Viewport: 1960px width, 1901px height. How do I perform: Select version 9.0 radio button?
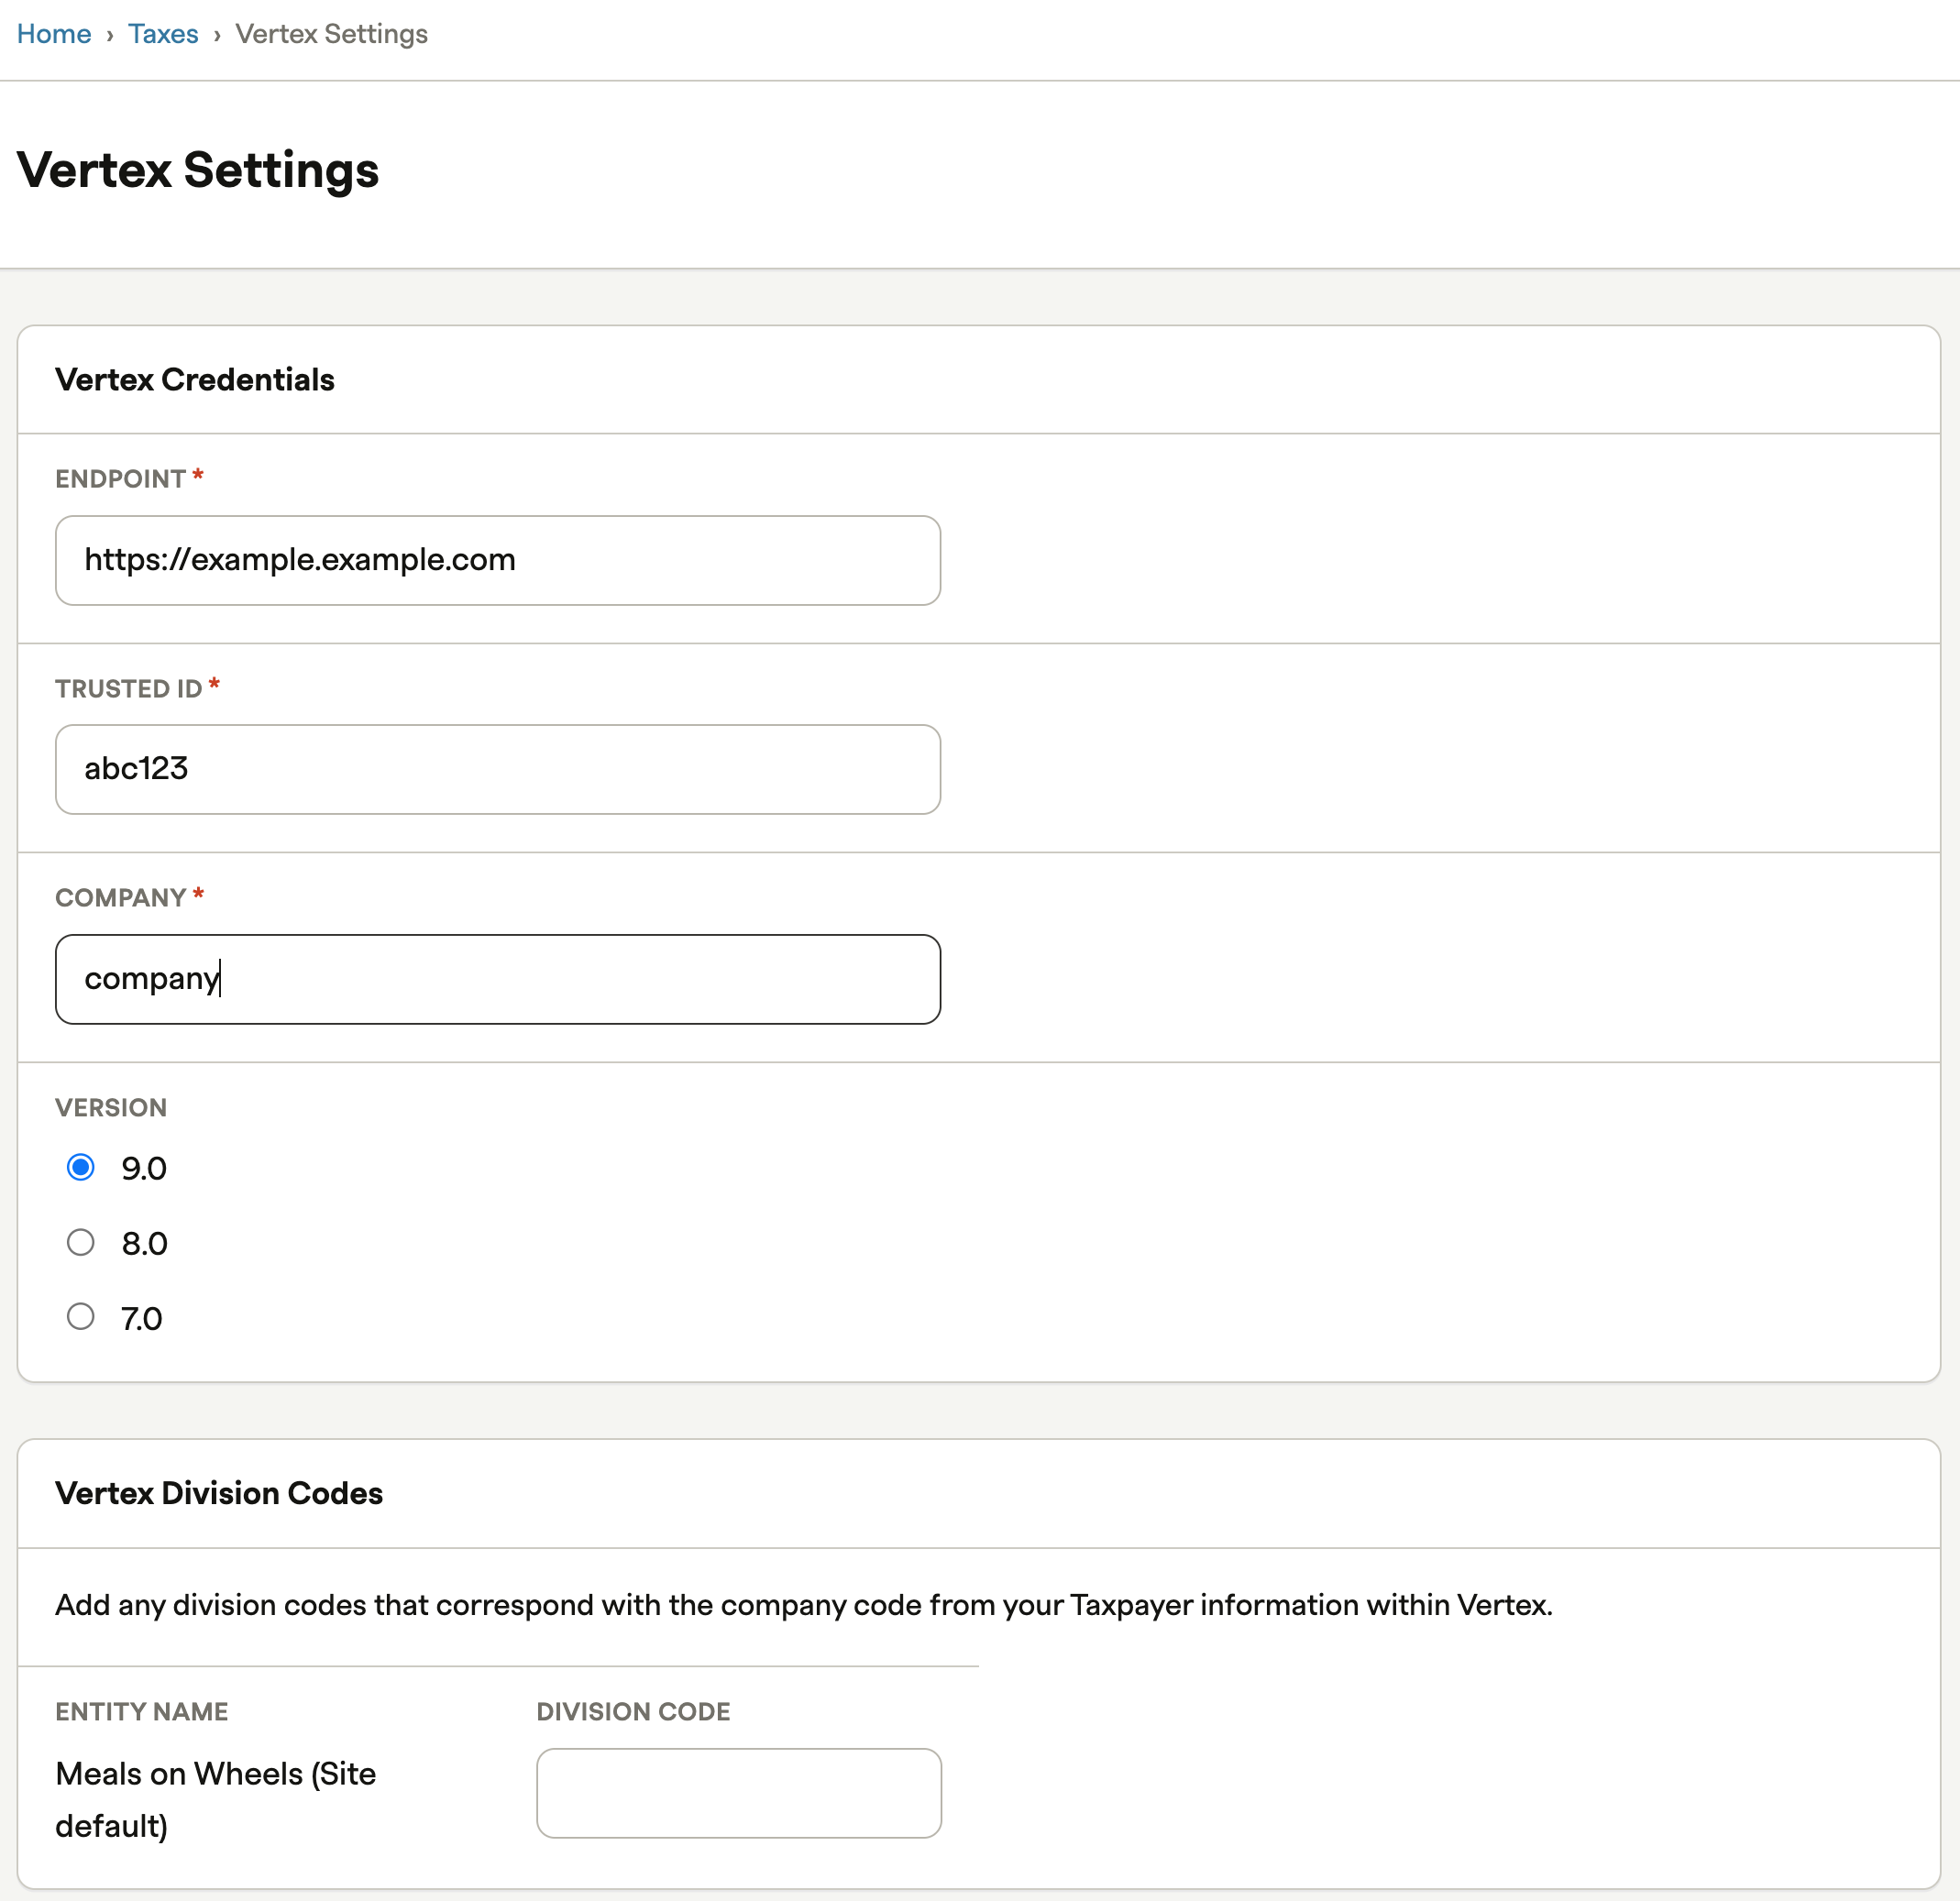point(81,1167)
